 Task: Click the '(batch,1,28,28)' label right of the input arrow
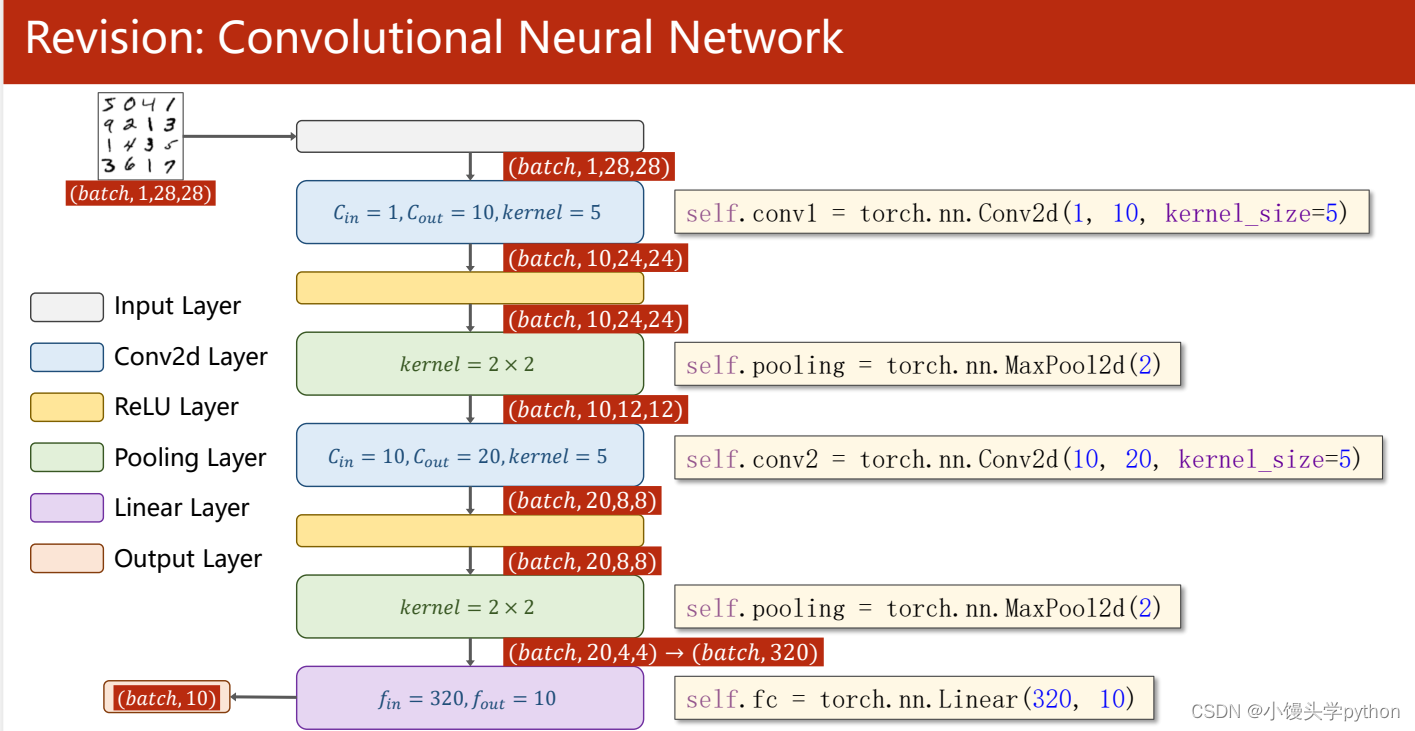pos(589,167)
